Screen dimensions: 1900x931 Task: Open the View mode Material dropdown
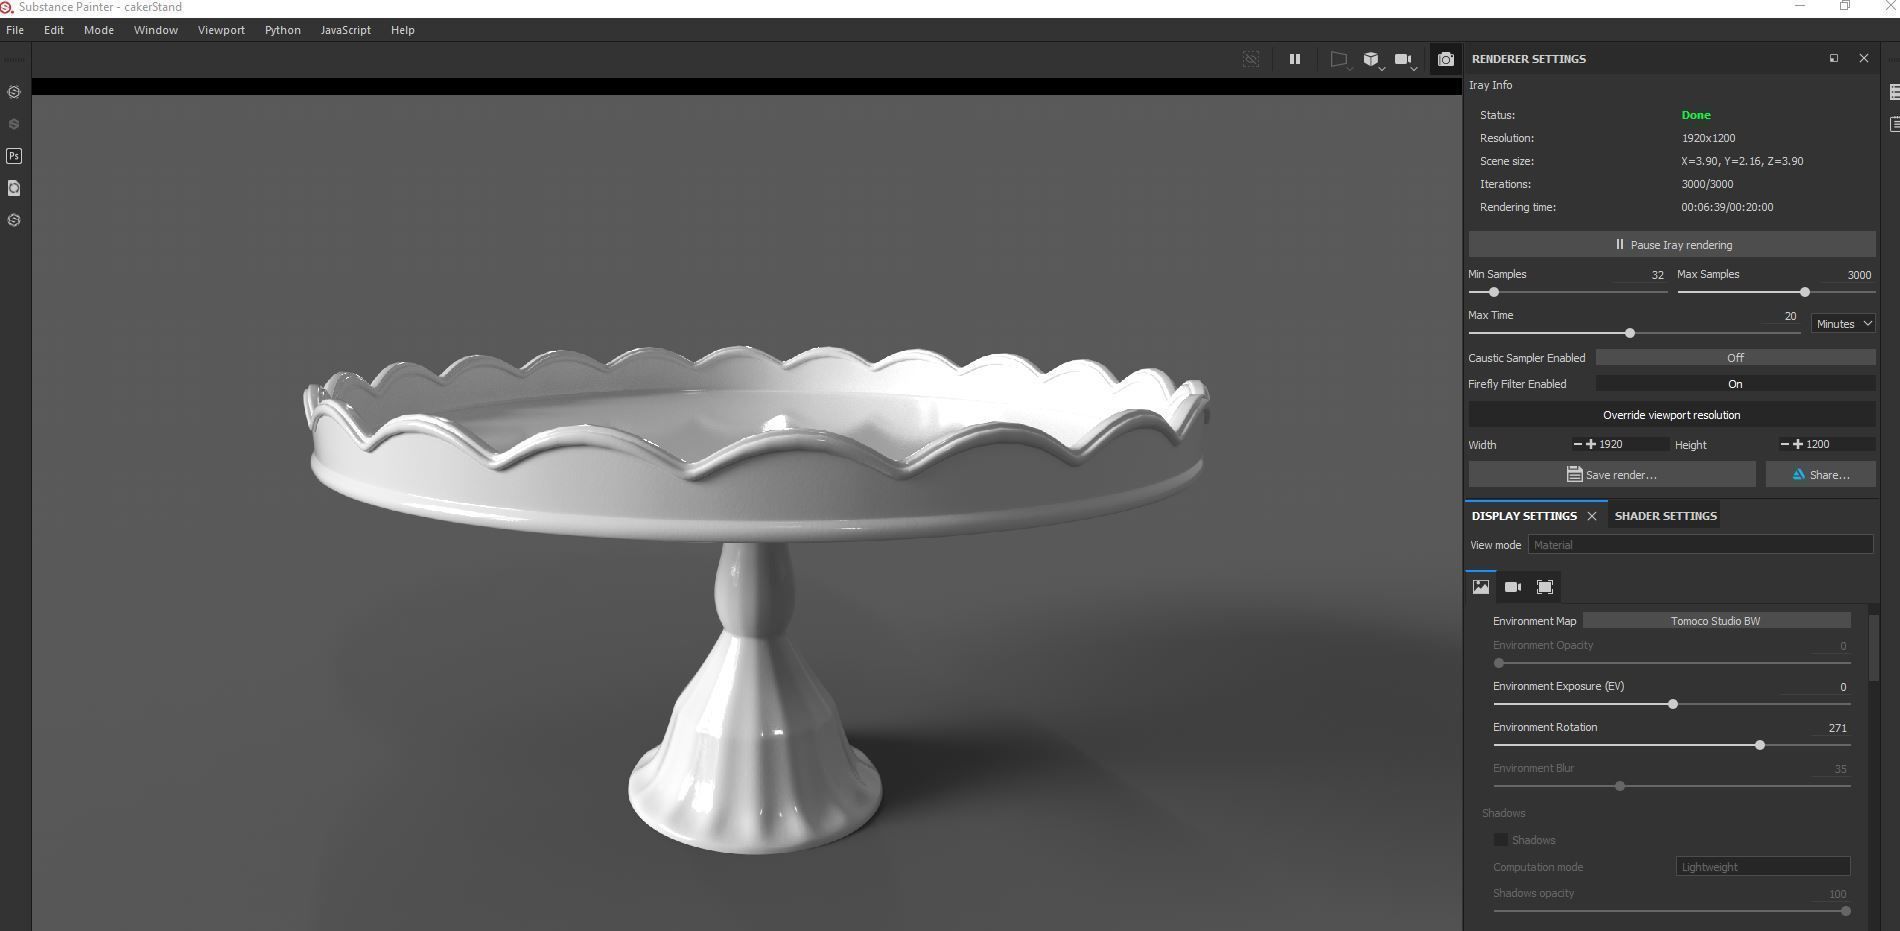pyautogui.click(x=1700, y=545)
